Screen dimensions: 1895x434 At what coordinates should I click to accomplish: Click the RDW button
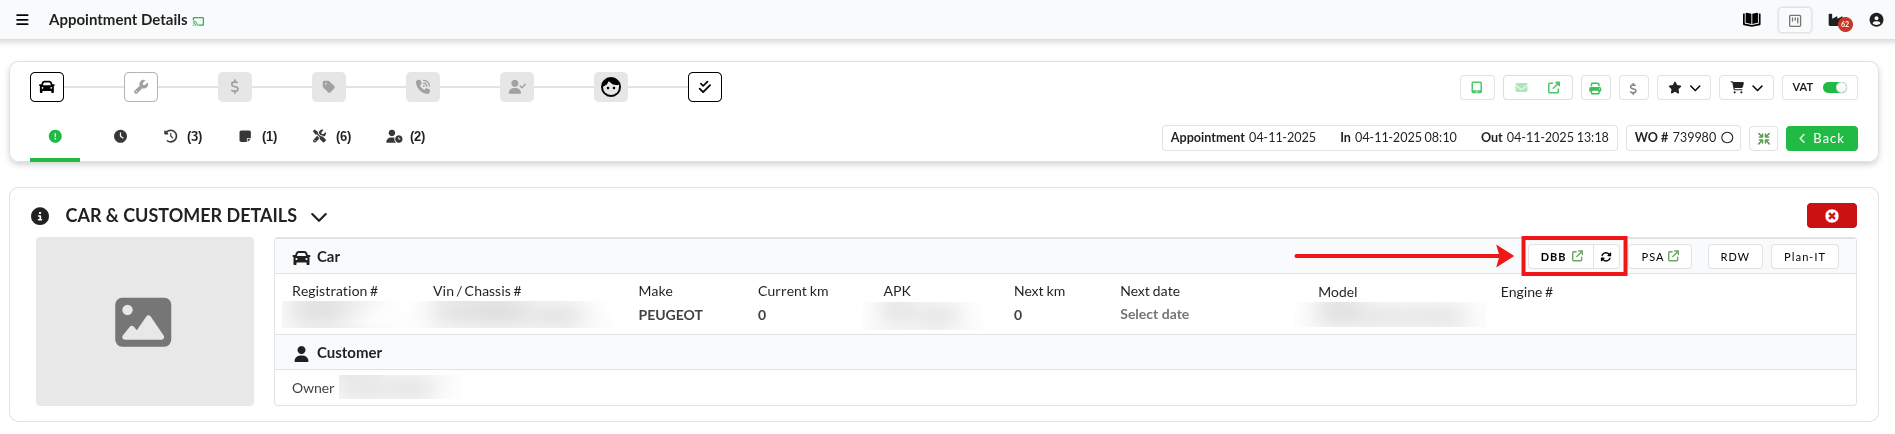click(1734, 257)
